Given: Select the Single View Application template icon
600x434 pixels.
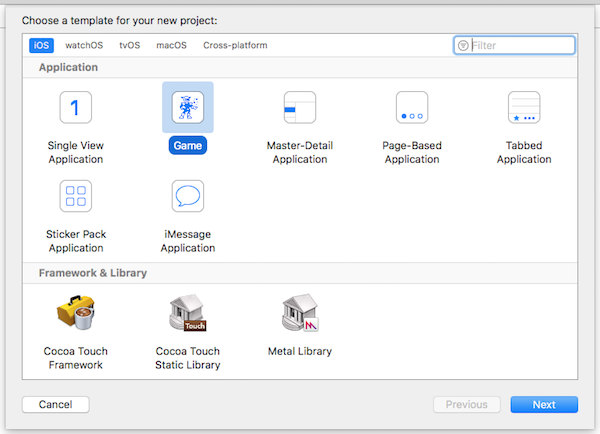Looking at the screenshot, I should click(x=76, y=107).
